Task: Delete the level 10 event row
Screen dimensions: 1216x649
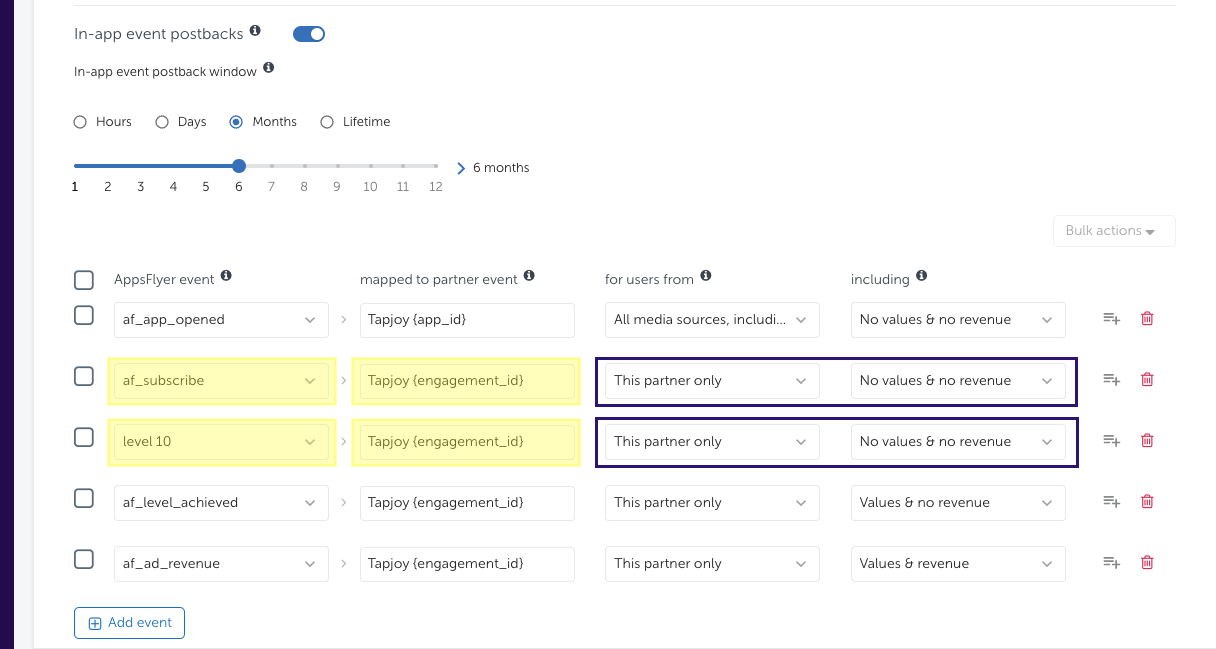Action: 1147,441
